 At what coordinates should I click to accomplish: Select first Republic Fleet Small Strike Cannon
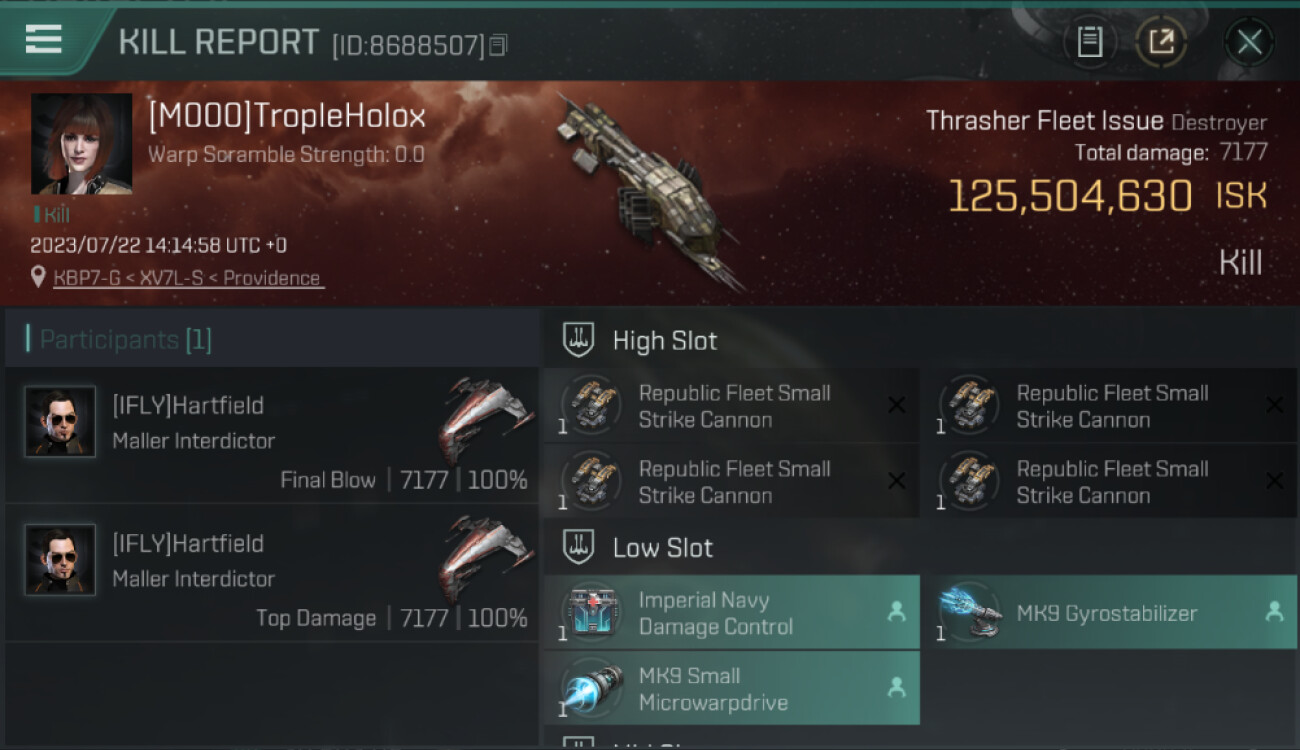point(732,406)
